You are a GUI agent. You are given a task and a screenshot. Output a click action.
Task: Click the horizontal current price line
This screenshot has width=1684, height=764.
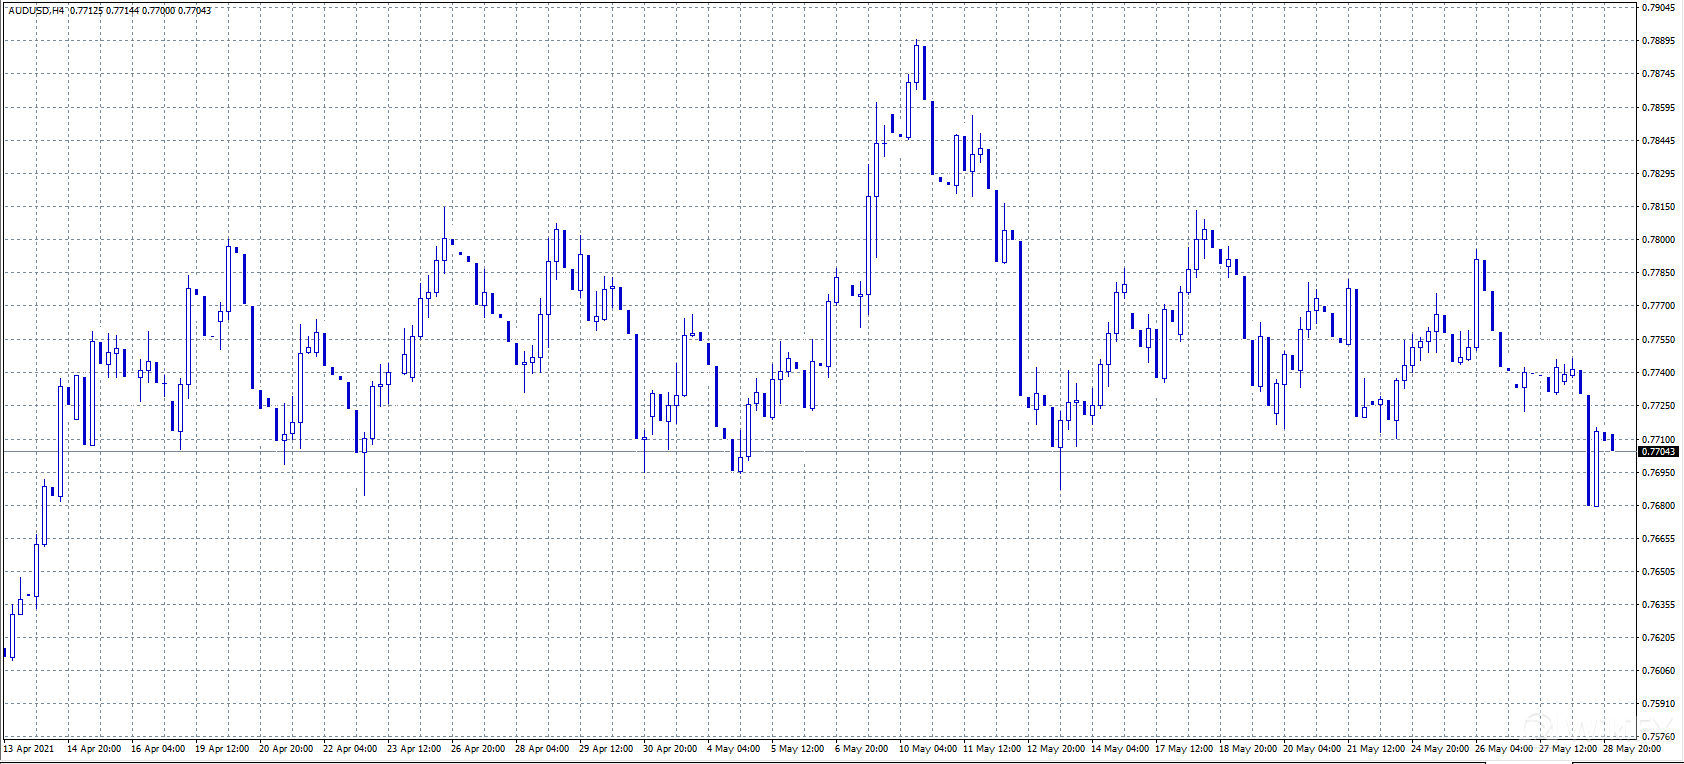800,452
